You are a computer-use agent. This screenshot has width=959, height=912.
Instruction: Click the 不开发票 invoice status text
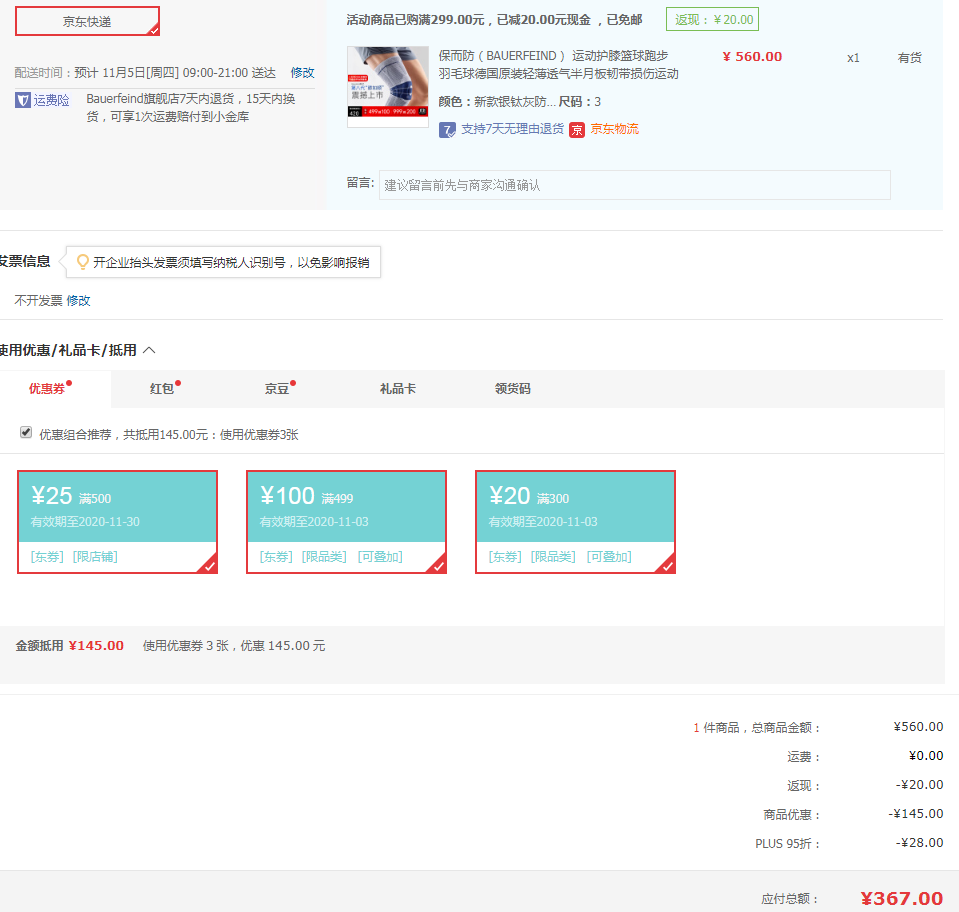pos(39,300)
